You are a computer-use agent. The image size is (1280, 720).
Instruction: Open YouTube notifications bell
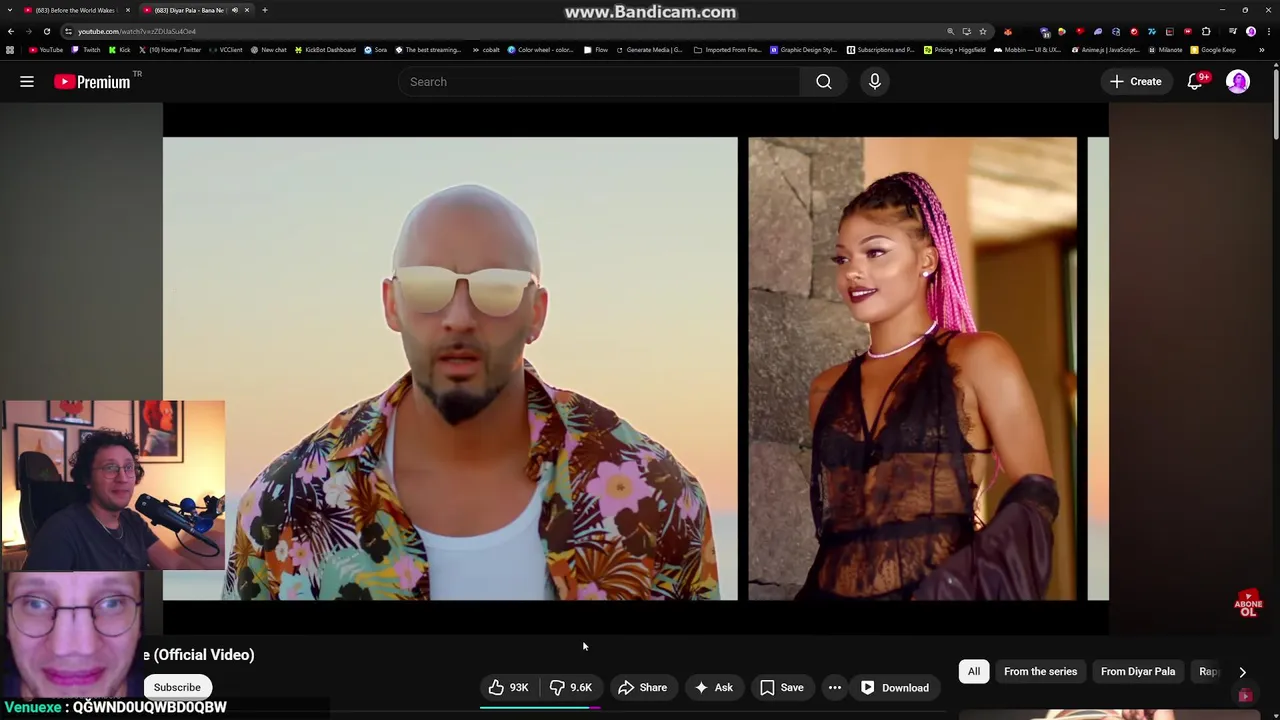coord(1195,82)
